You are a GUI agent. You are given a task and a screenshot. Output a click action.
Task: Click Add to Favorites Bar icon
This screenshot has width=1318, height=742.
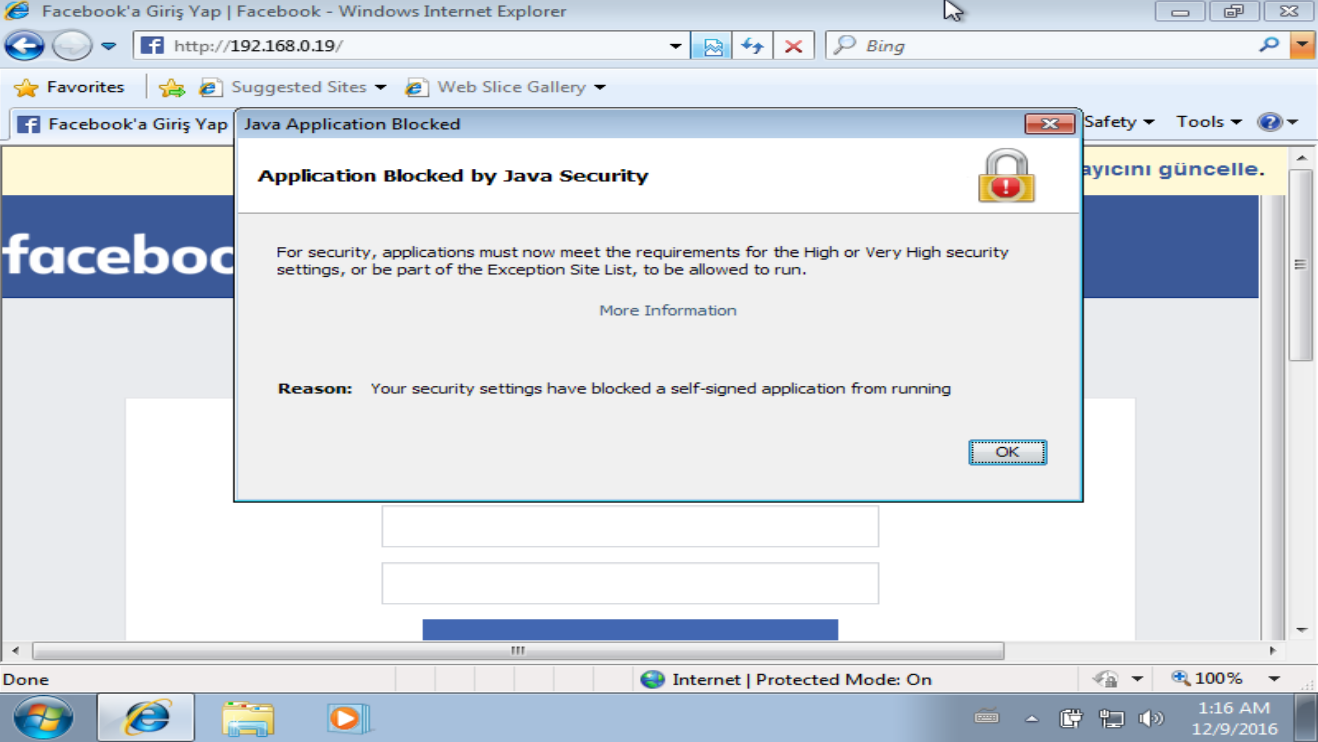coord(171,87)
